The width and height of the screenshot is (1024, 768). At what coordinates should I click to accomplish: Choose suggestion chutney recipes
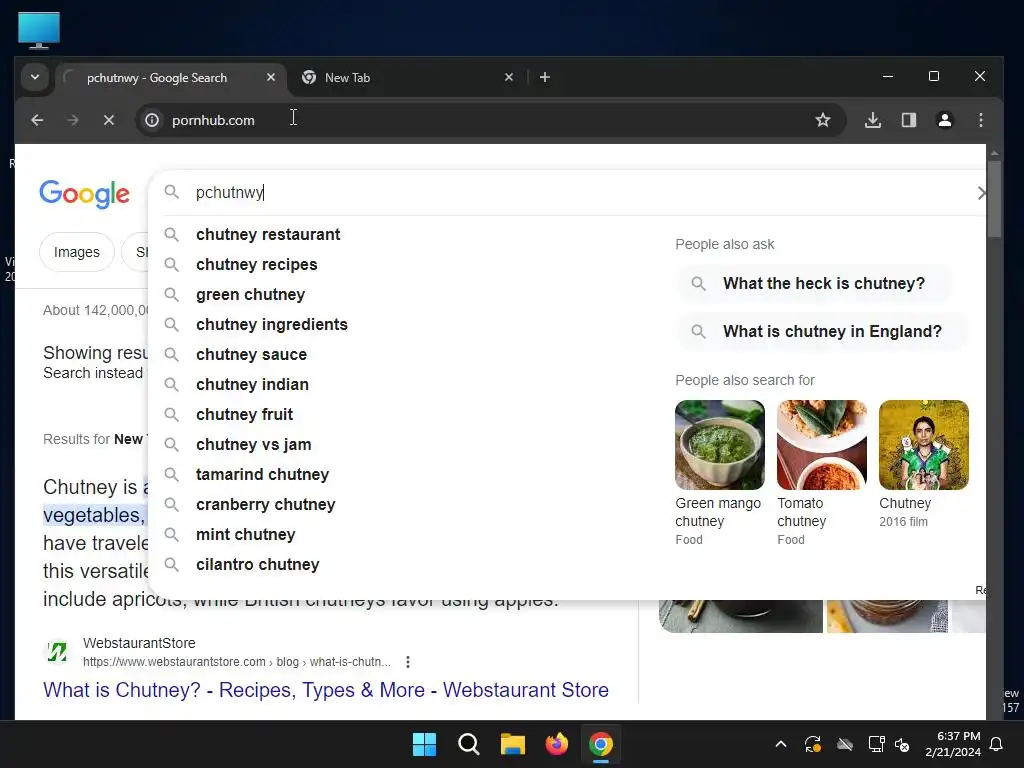(257, 264)
